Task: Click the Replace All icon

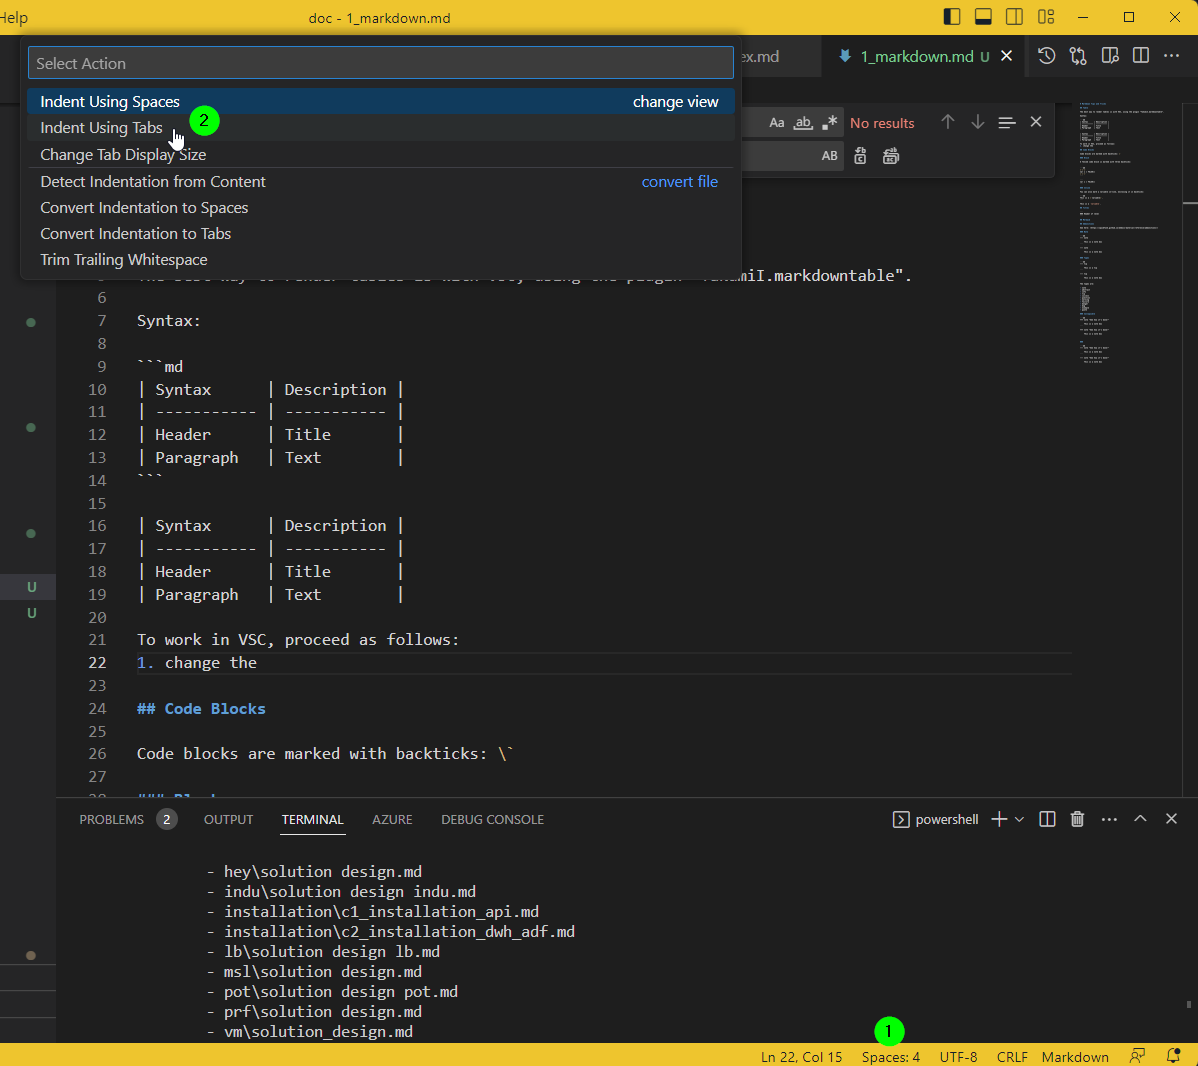Action: point(891,156)
